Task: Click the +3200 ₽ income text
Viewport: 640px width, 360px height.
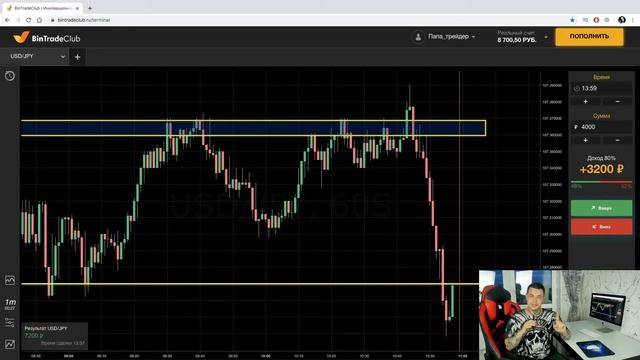Action: click(x=601, y=169)
